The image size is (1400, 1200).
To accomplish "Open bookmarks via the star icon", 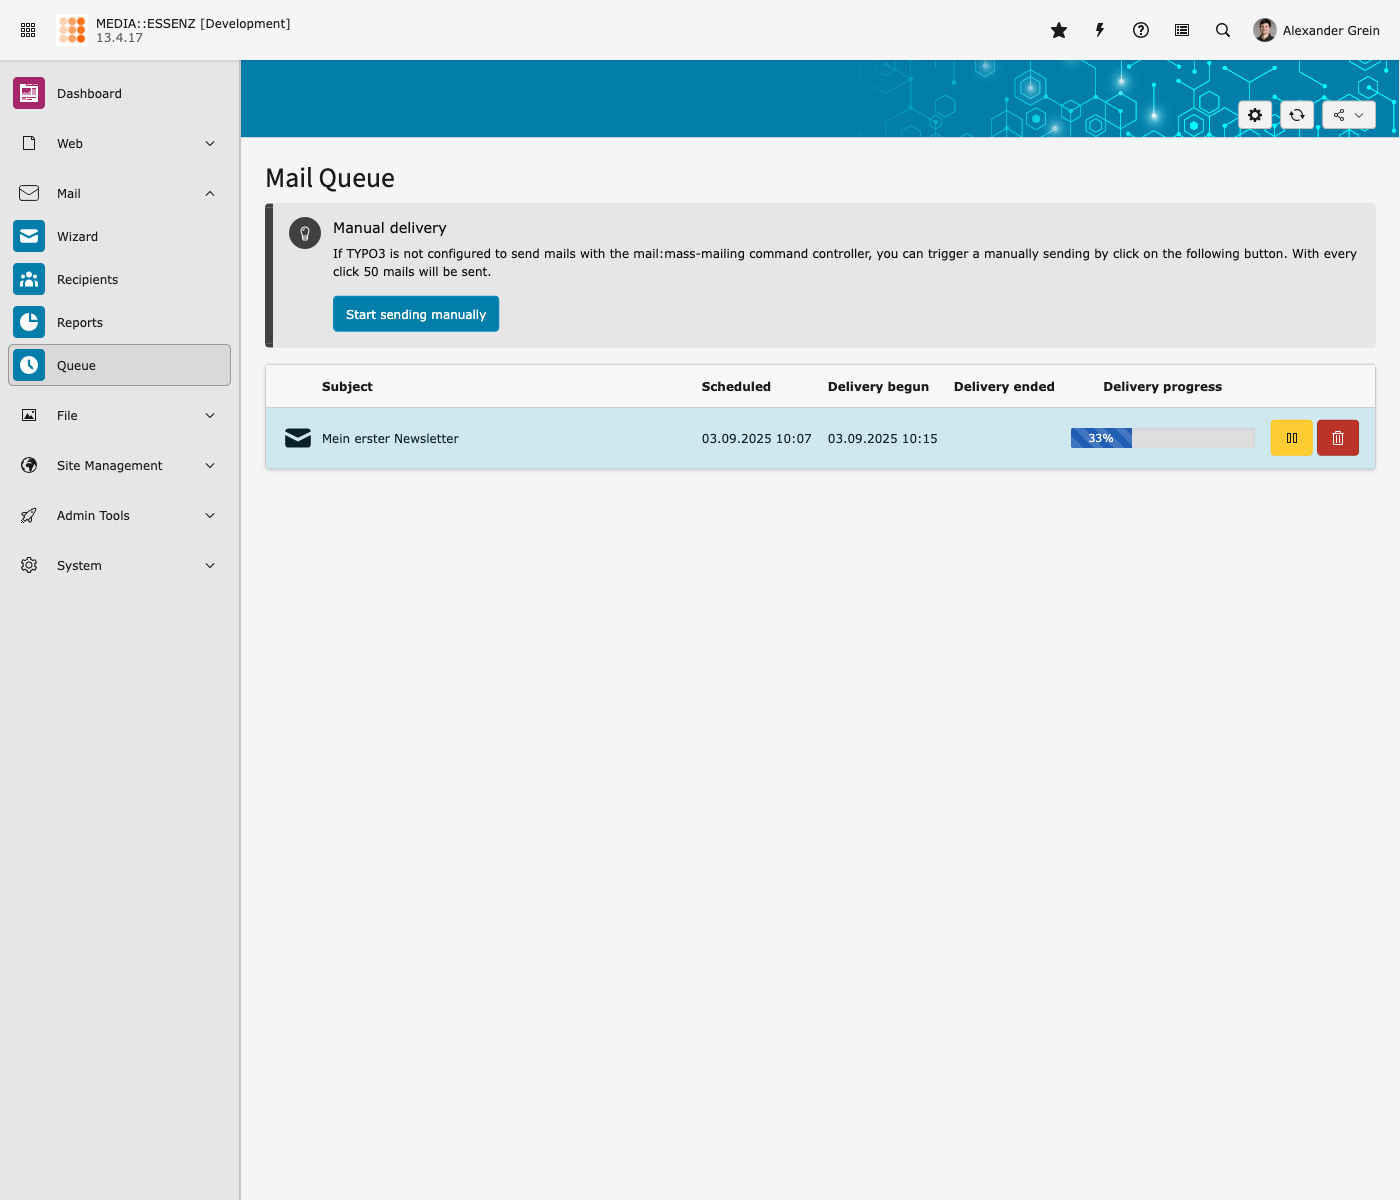I will [x=1059, y=30].
